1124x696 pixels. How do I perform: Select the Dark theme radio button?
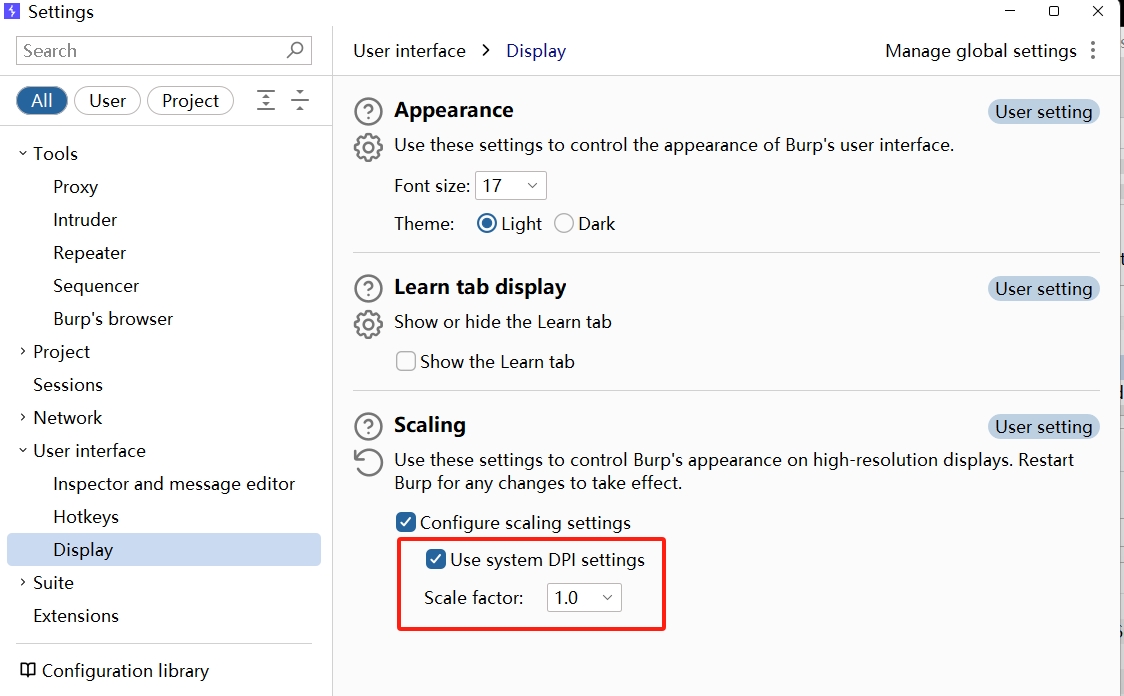tap(564, 224)
